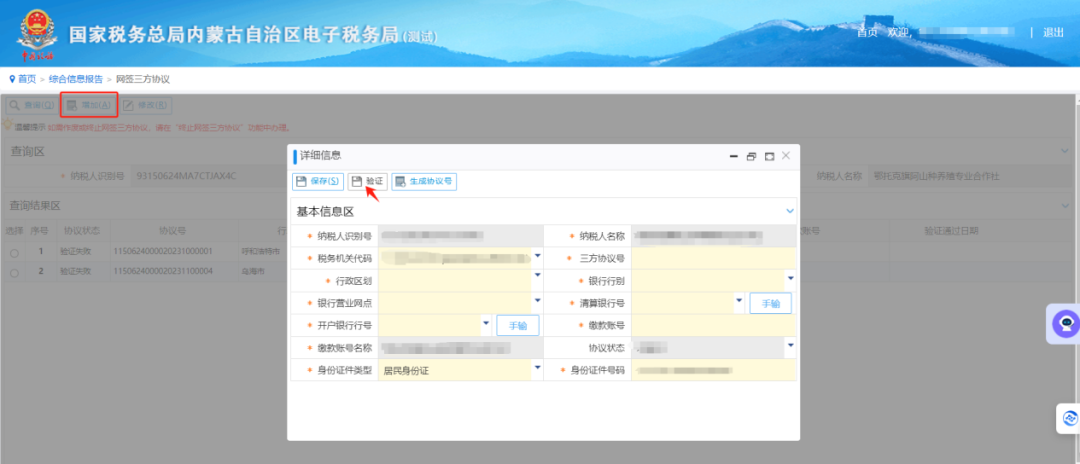Open the 清算银行号 dropdown arrow
This screenshot has width=1080, height=464.
pyautogui.click(x=739, y=301)
